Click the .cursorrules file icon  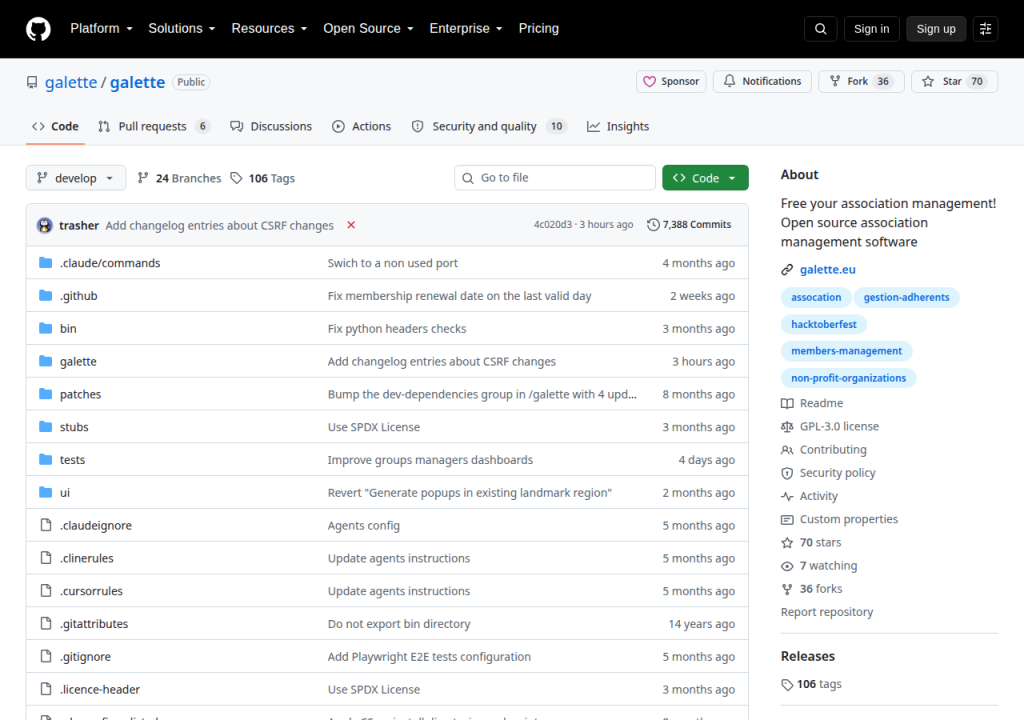point(46,590)
